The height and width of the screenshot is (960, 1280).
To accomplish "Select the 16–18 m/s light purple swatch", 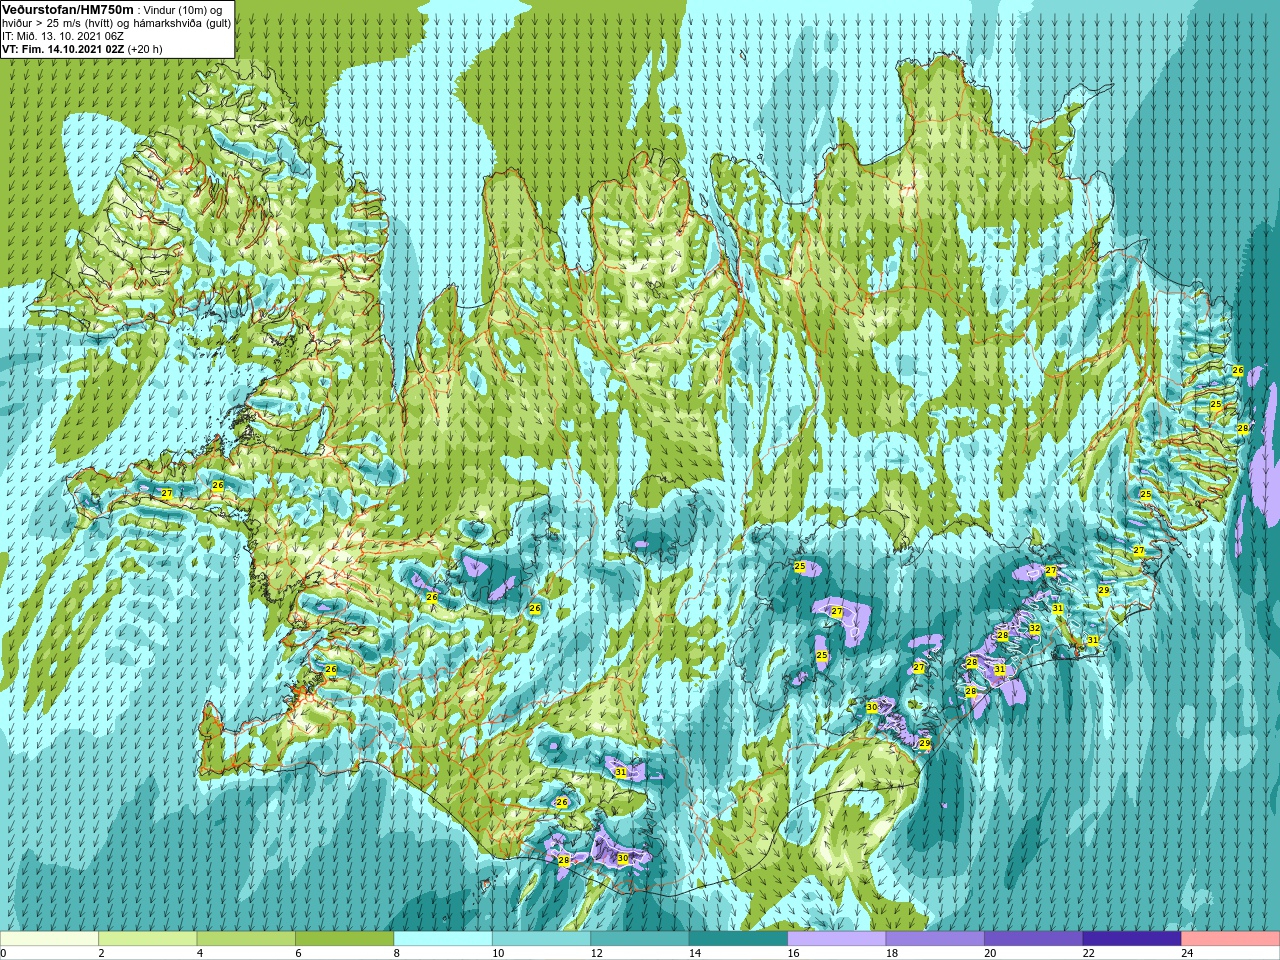I will (x=837, y=939).
